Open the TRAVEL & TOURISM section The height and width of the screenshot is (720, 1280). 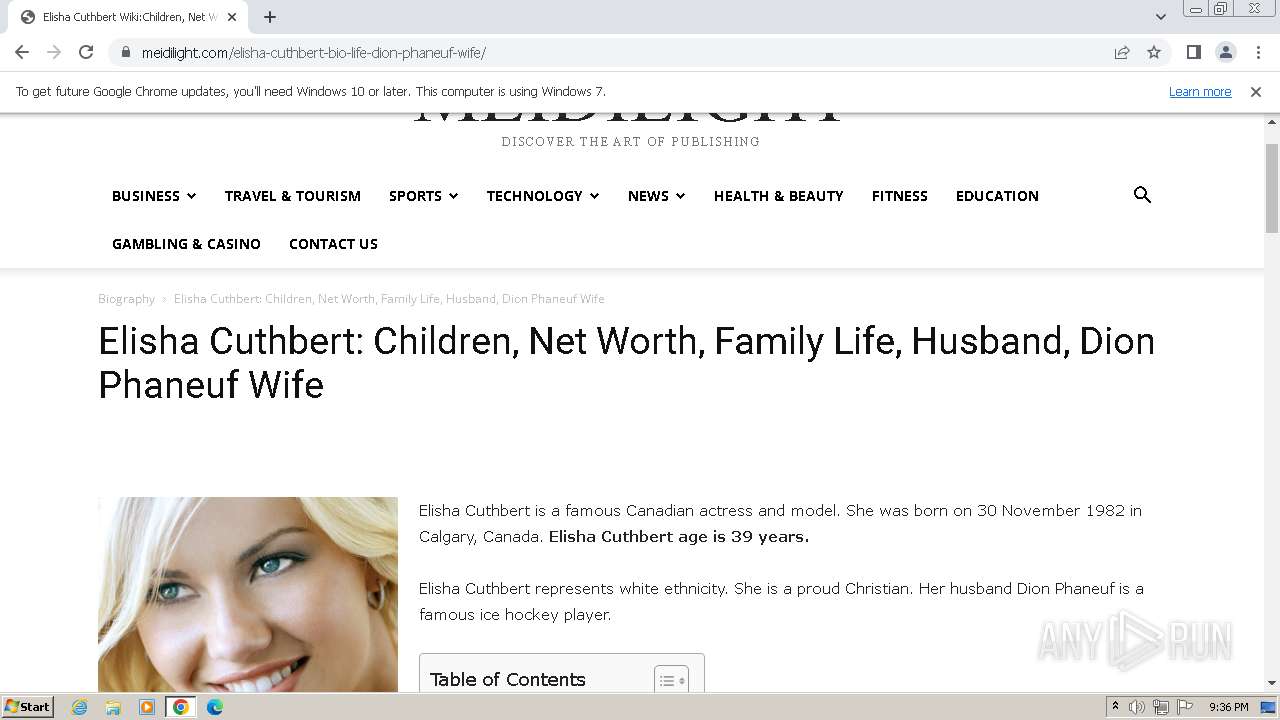pyautogui.click(x=293, y=196)
